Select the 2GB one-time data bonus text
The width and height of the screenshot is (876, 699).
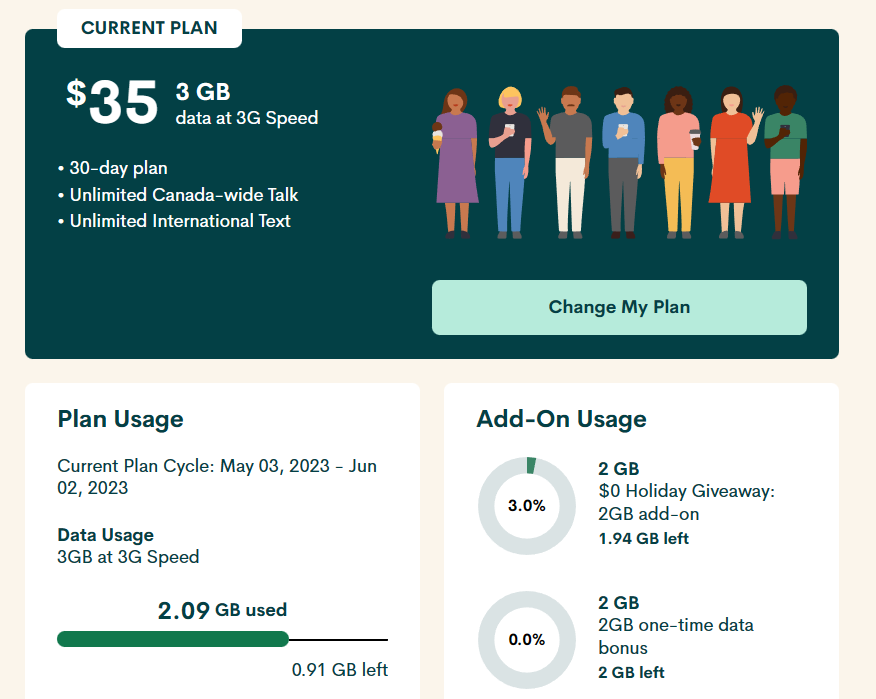pos(675,637)
